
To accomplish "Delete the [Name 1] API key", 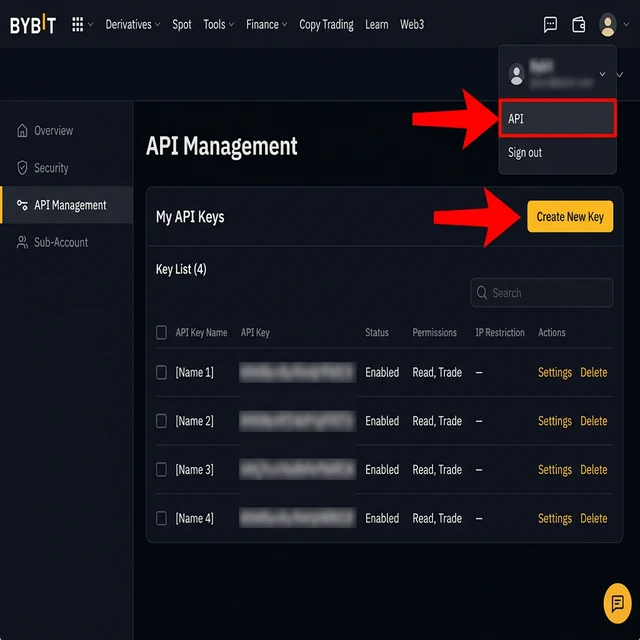I will coord(593,372).
